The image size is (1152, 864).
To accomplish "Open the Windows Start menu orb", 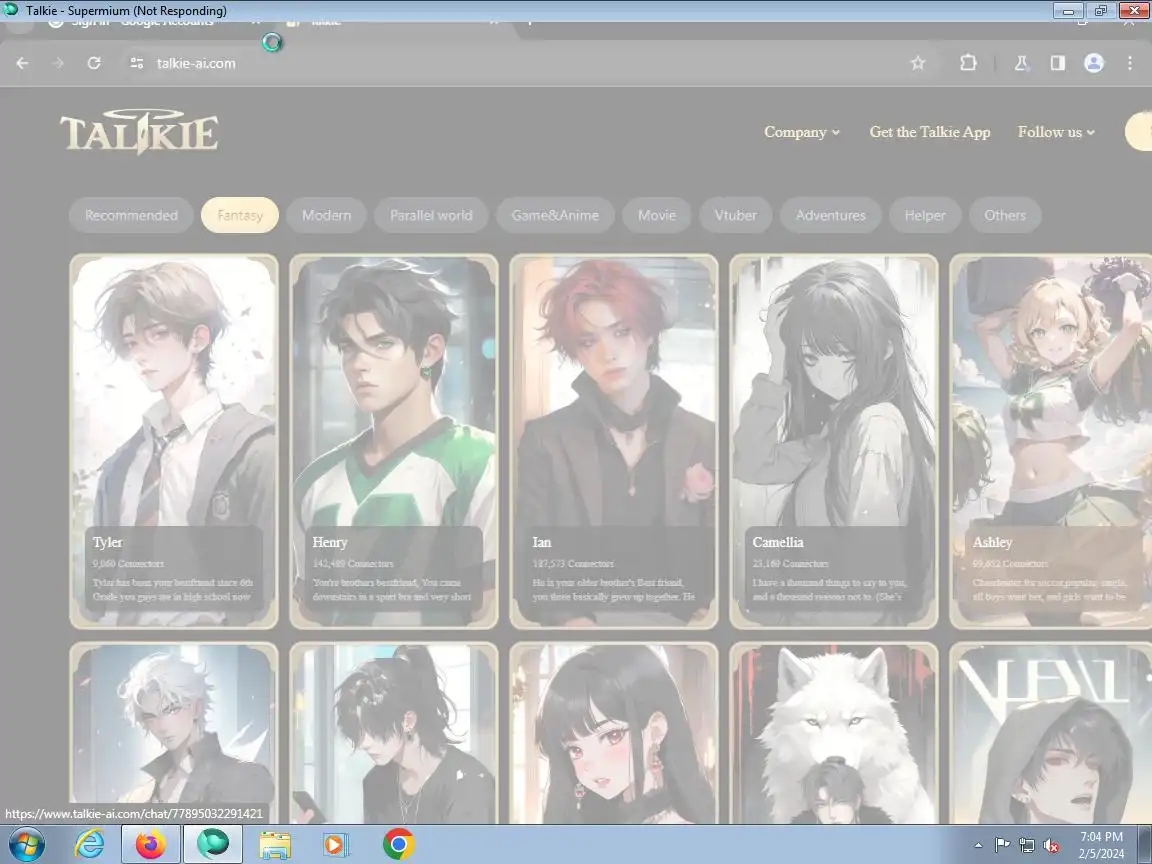I will 26,845.
